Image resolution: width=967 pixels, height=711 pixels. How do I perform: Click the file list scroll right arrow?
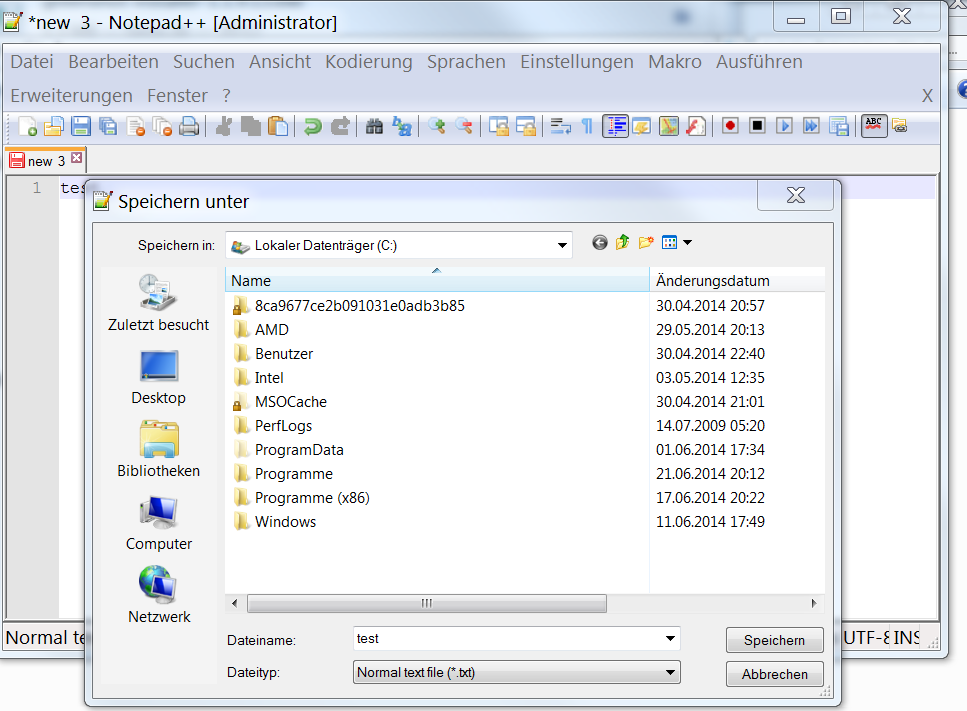click(814, 603)
